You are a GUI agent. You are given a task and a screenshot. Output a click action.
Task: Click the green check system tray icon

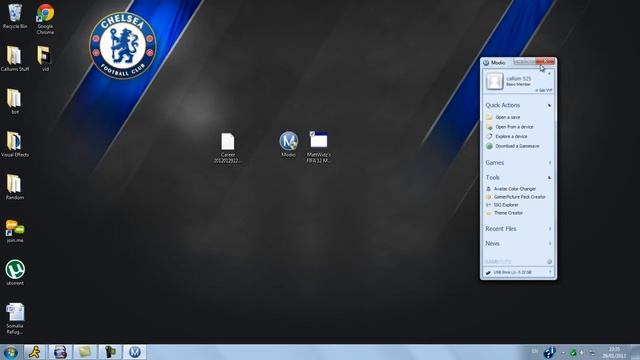coord(573,352)
